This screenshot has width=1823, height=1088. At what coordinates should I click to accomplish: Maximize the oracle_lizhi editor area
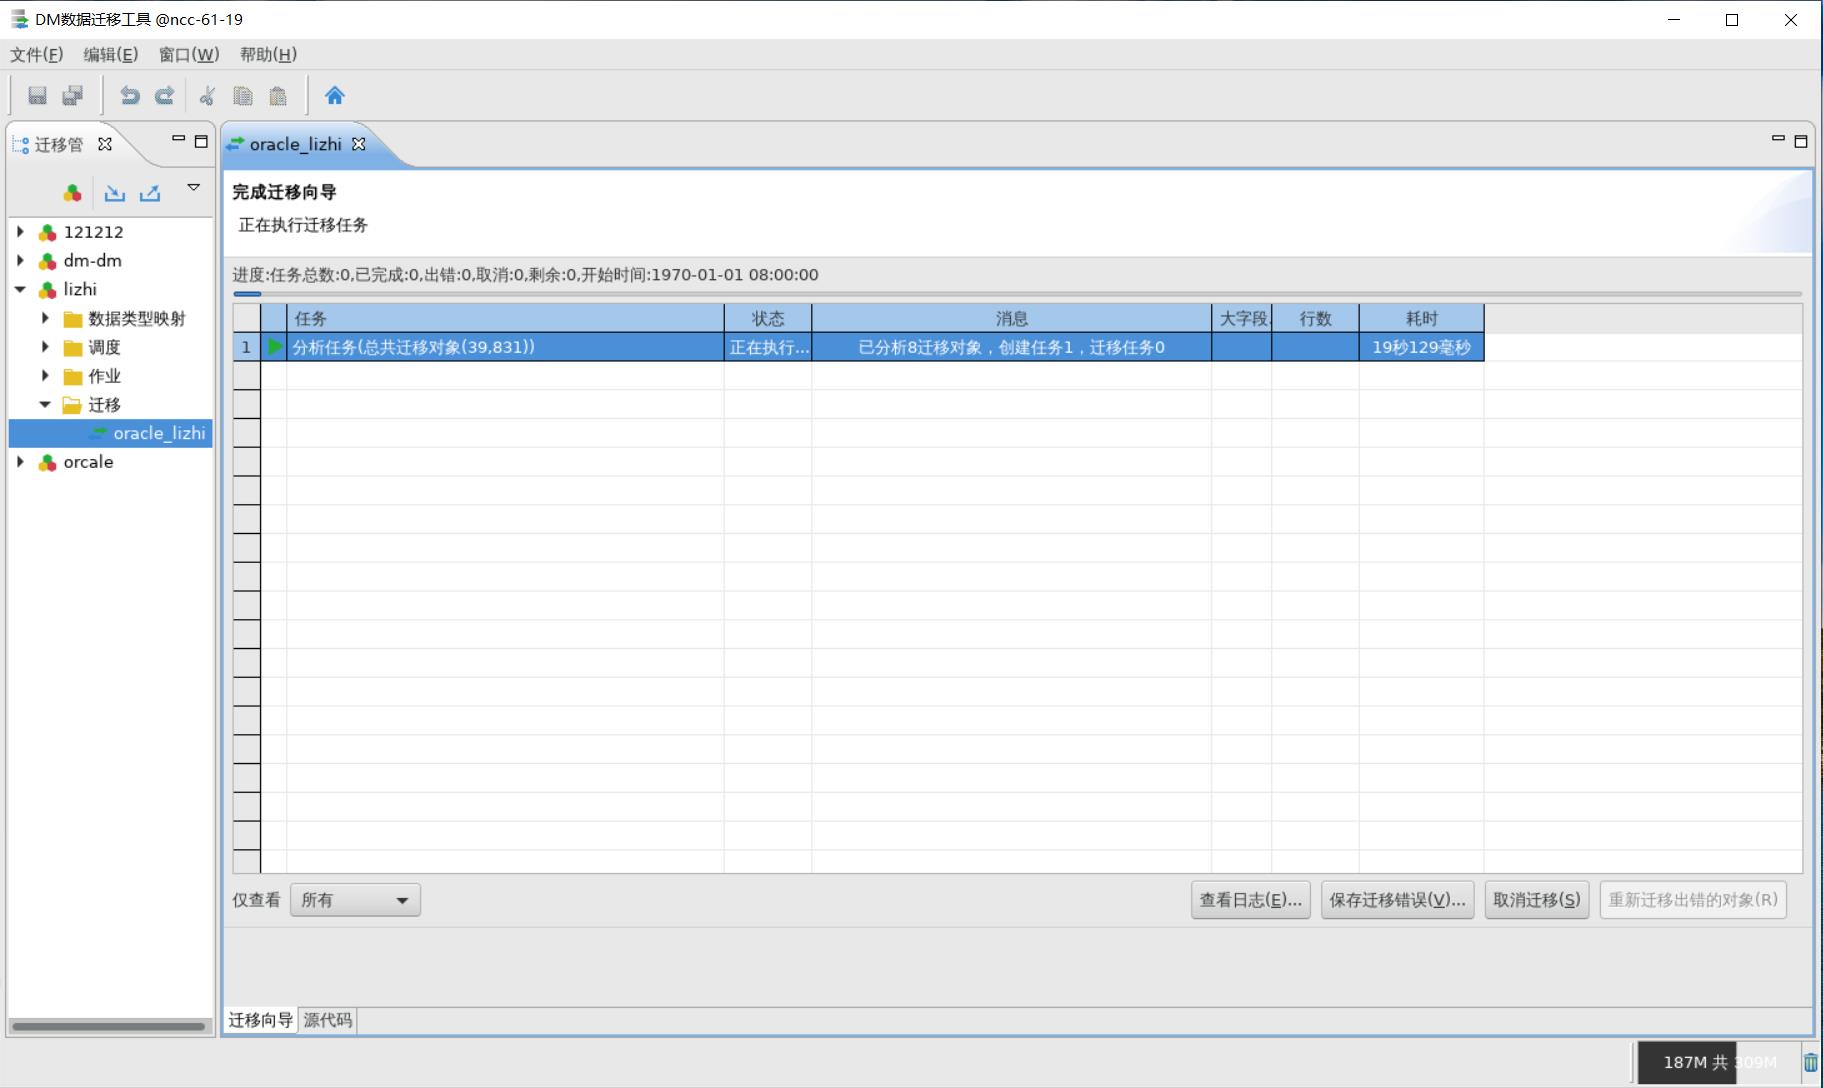point(1801,142)
